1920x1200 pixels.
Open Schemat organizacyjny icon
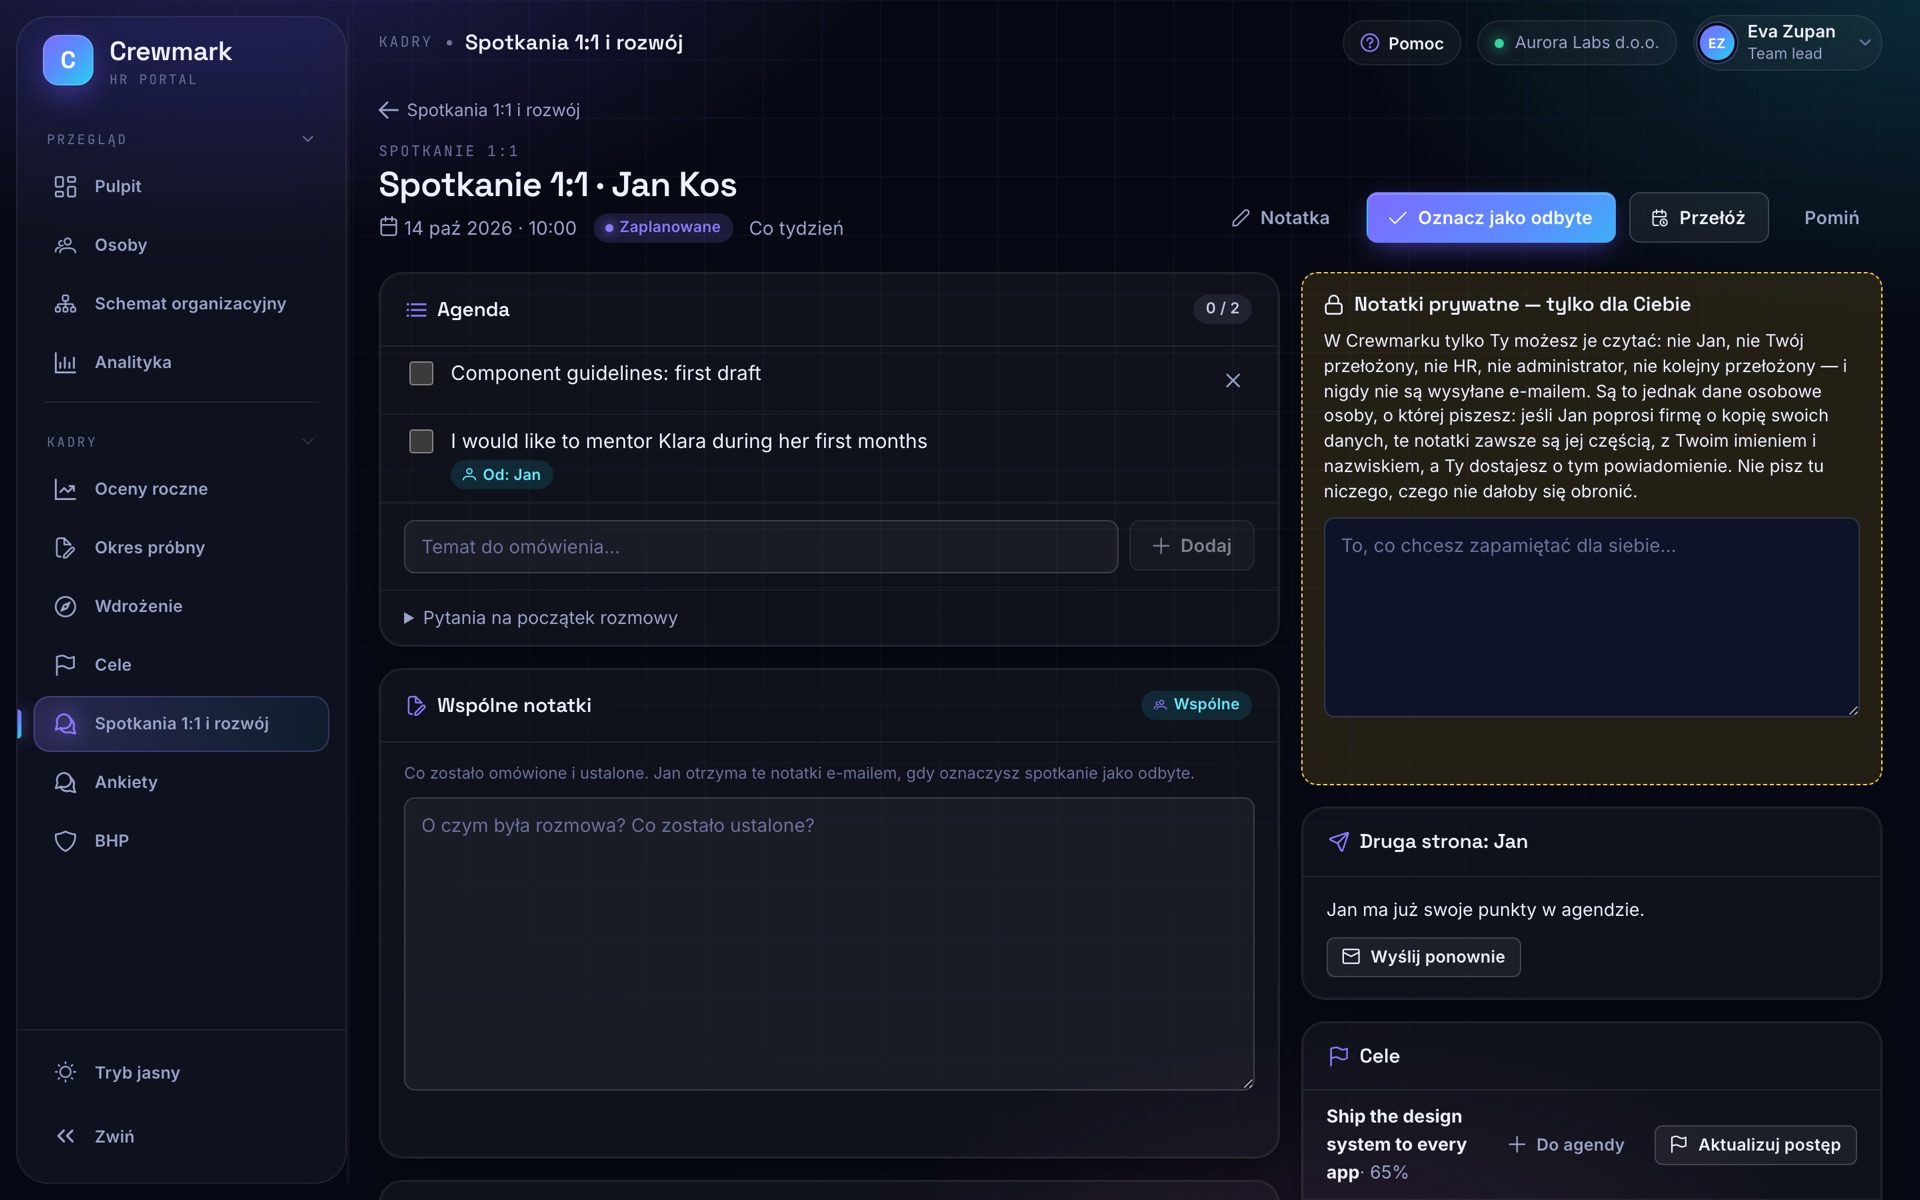pyautogui.click(x=65, y=304)
